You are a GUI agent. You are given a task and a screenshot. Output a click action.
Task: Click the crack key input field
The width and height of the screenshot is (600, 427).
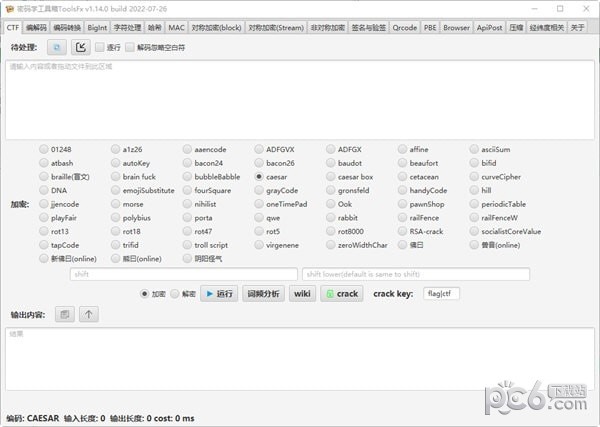click(x=440, y=294)
